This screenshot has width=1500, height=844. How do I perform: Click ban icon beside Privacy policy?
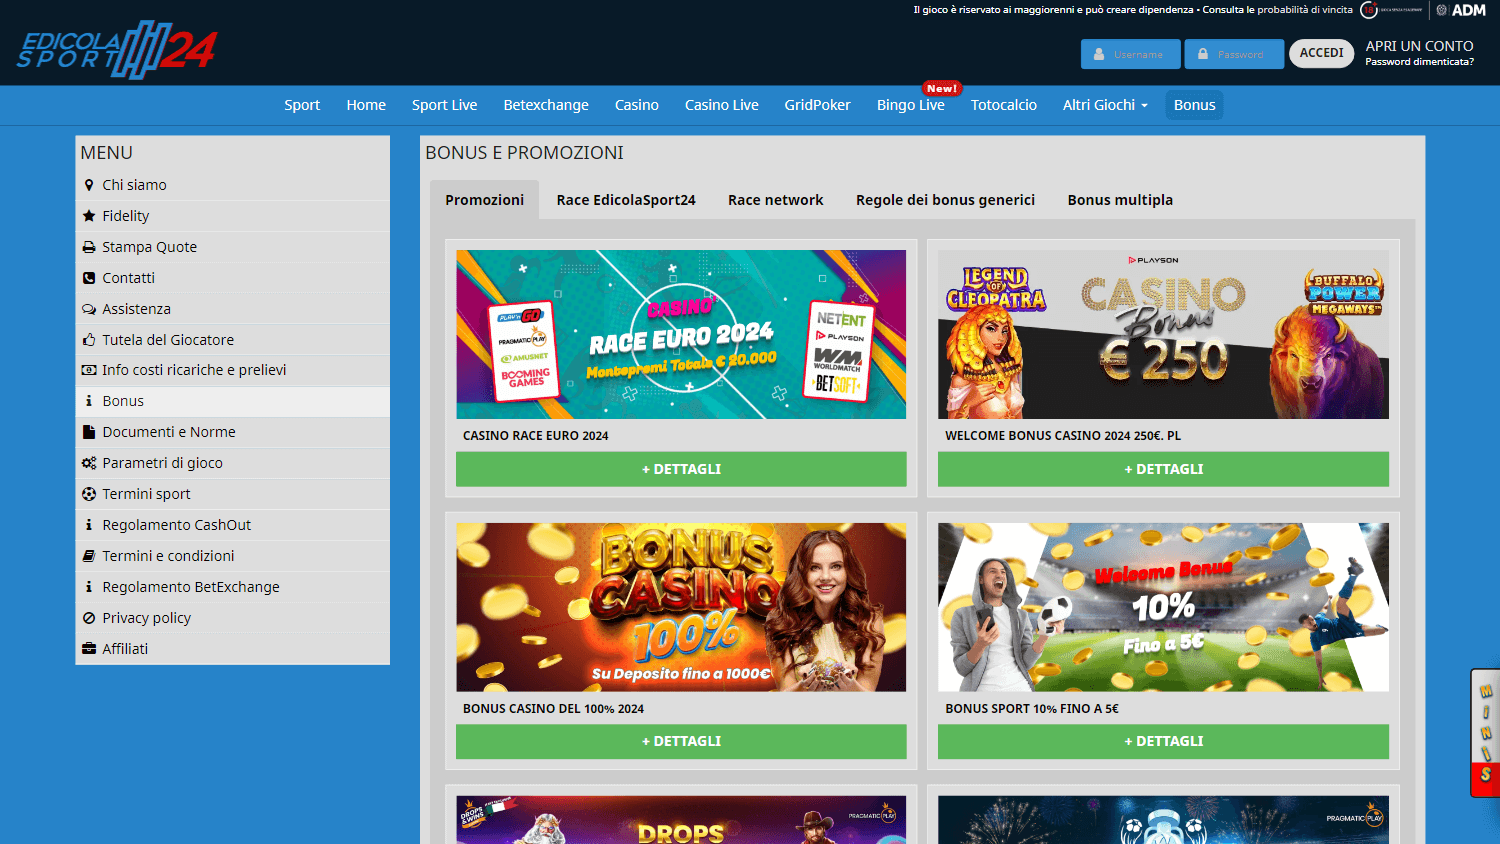point(89,618)
